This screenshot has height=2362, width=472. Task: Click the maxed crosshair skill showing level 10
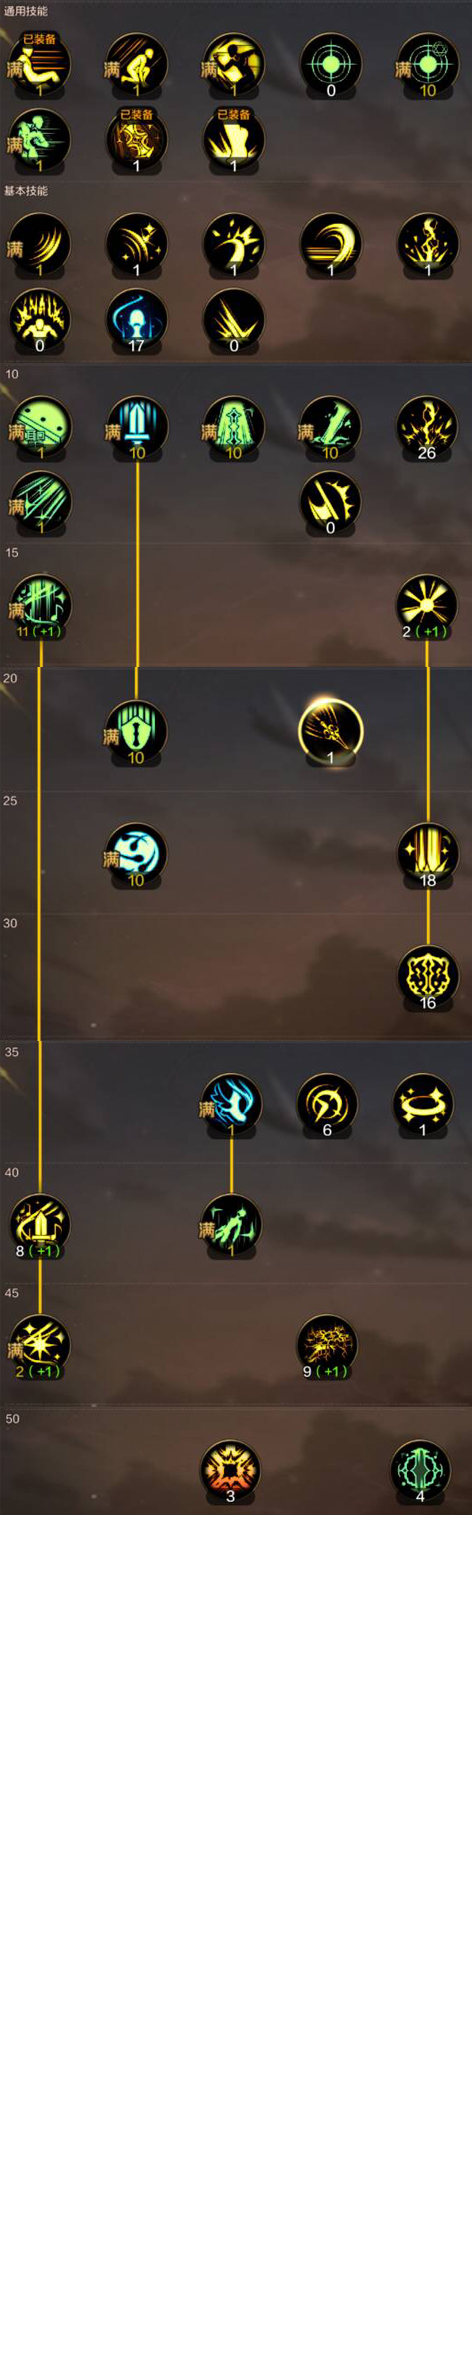(x=428, y=65)
